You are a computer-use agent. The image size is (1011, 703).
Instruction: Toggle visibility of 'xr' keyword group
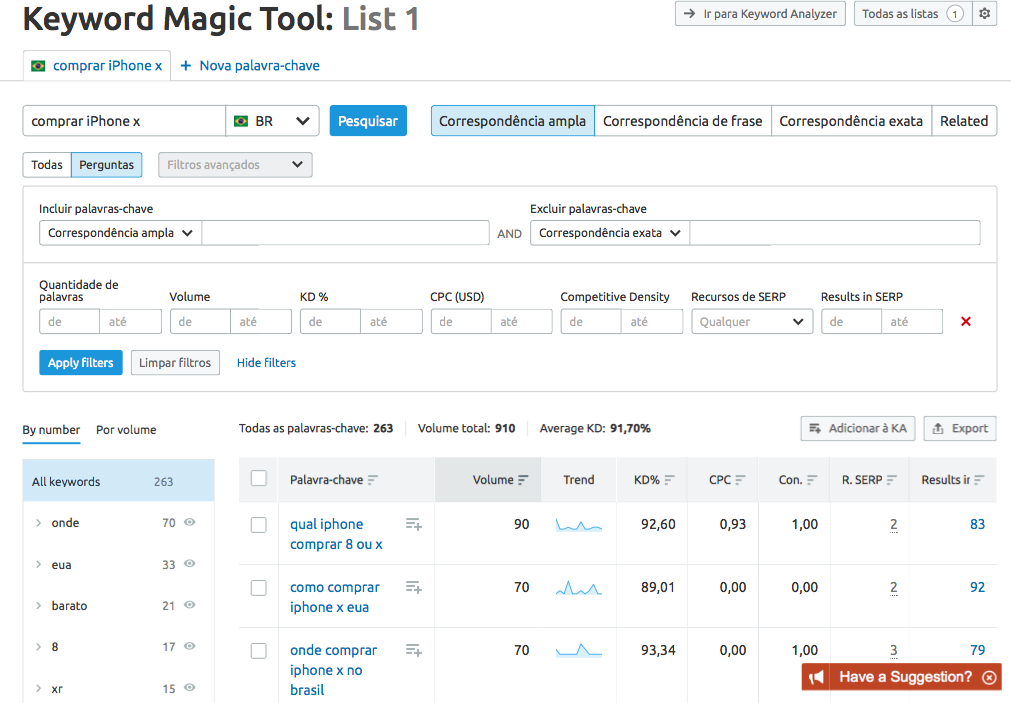click(190, 688)
